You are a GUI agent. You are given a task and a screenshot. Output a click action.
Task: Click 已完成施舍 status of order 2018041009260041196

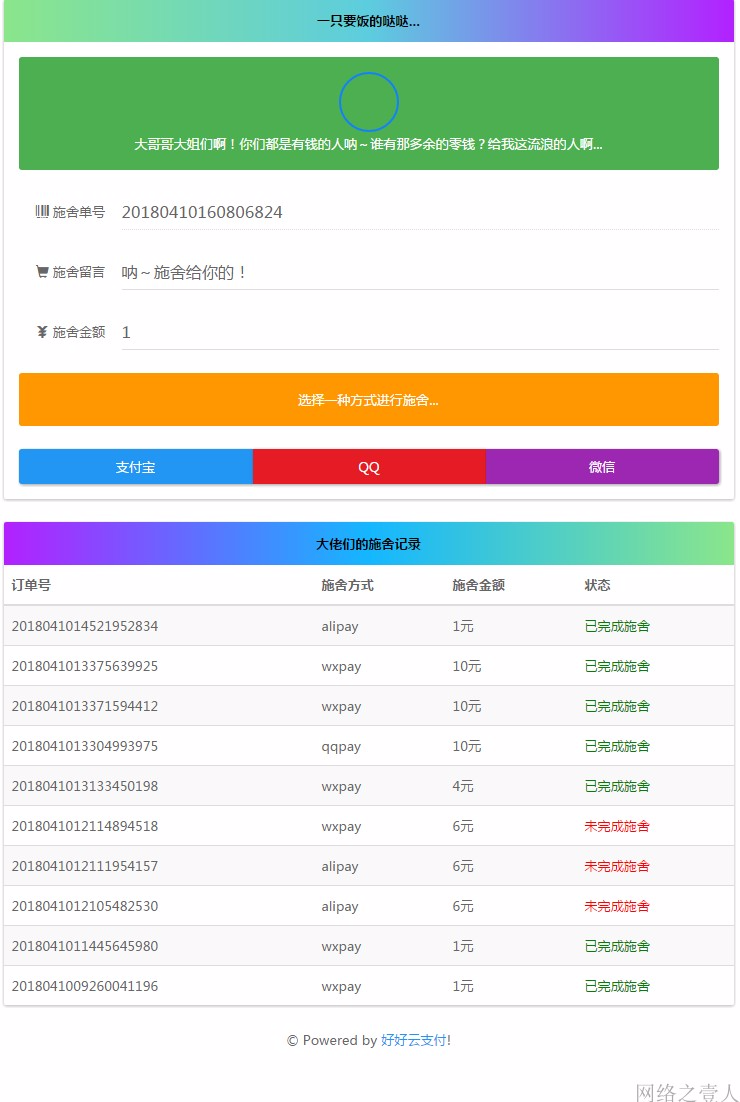[x=616, y=986]
